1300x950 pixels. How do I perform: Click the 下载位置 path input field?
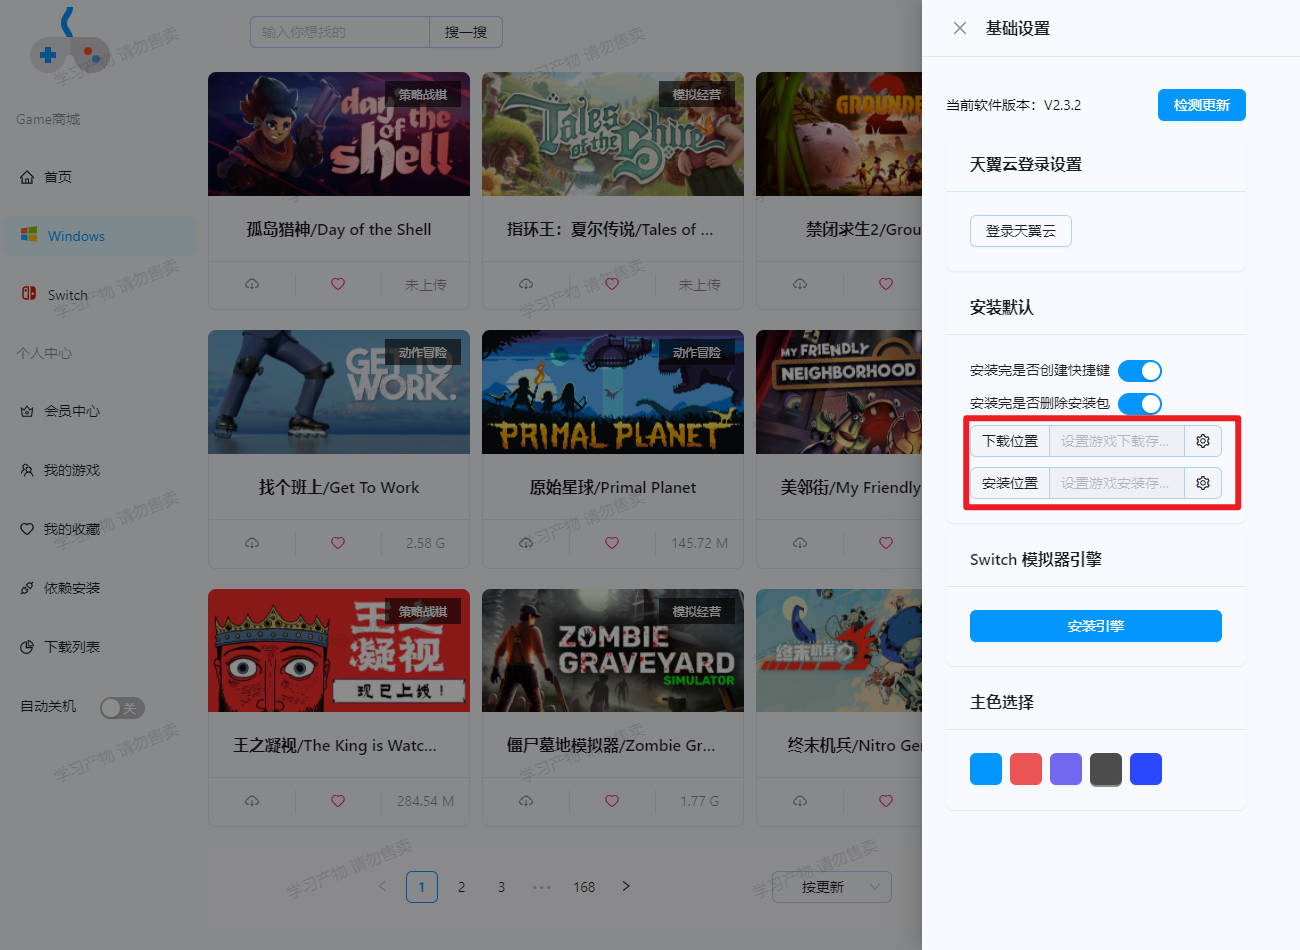[1116, 441]
